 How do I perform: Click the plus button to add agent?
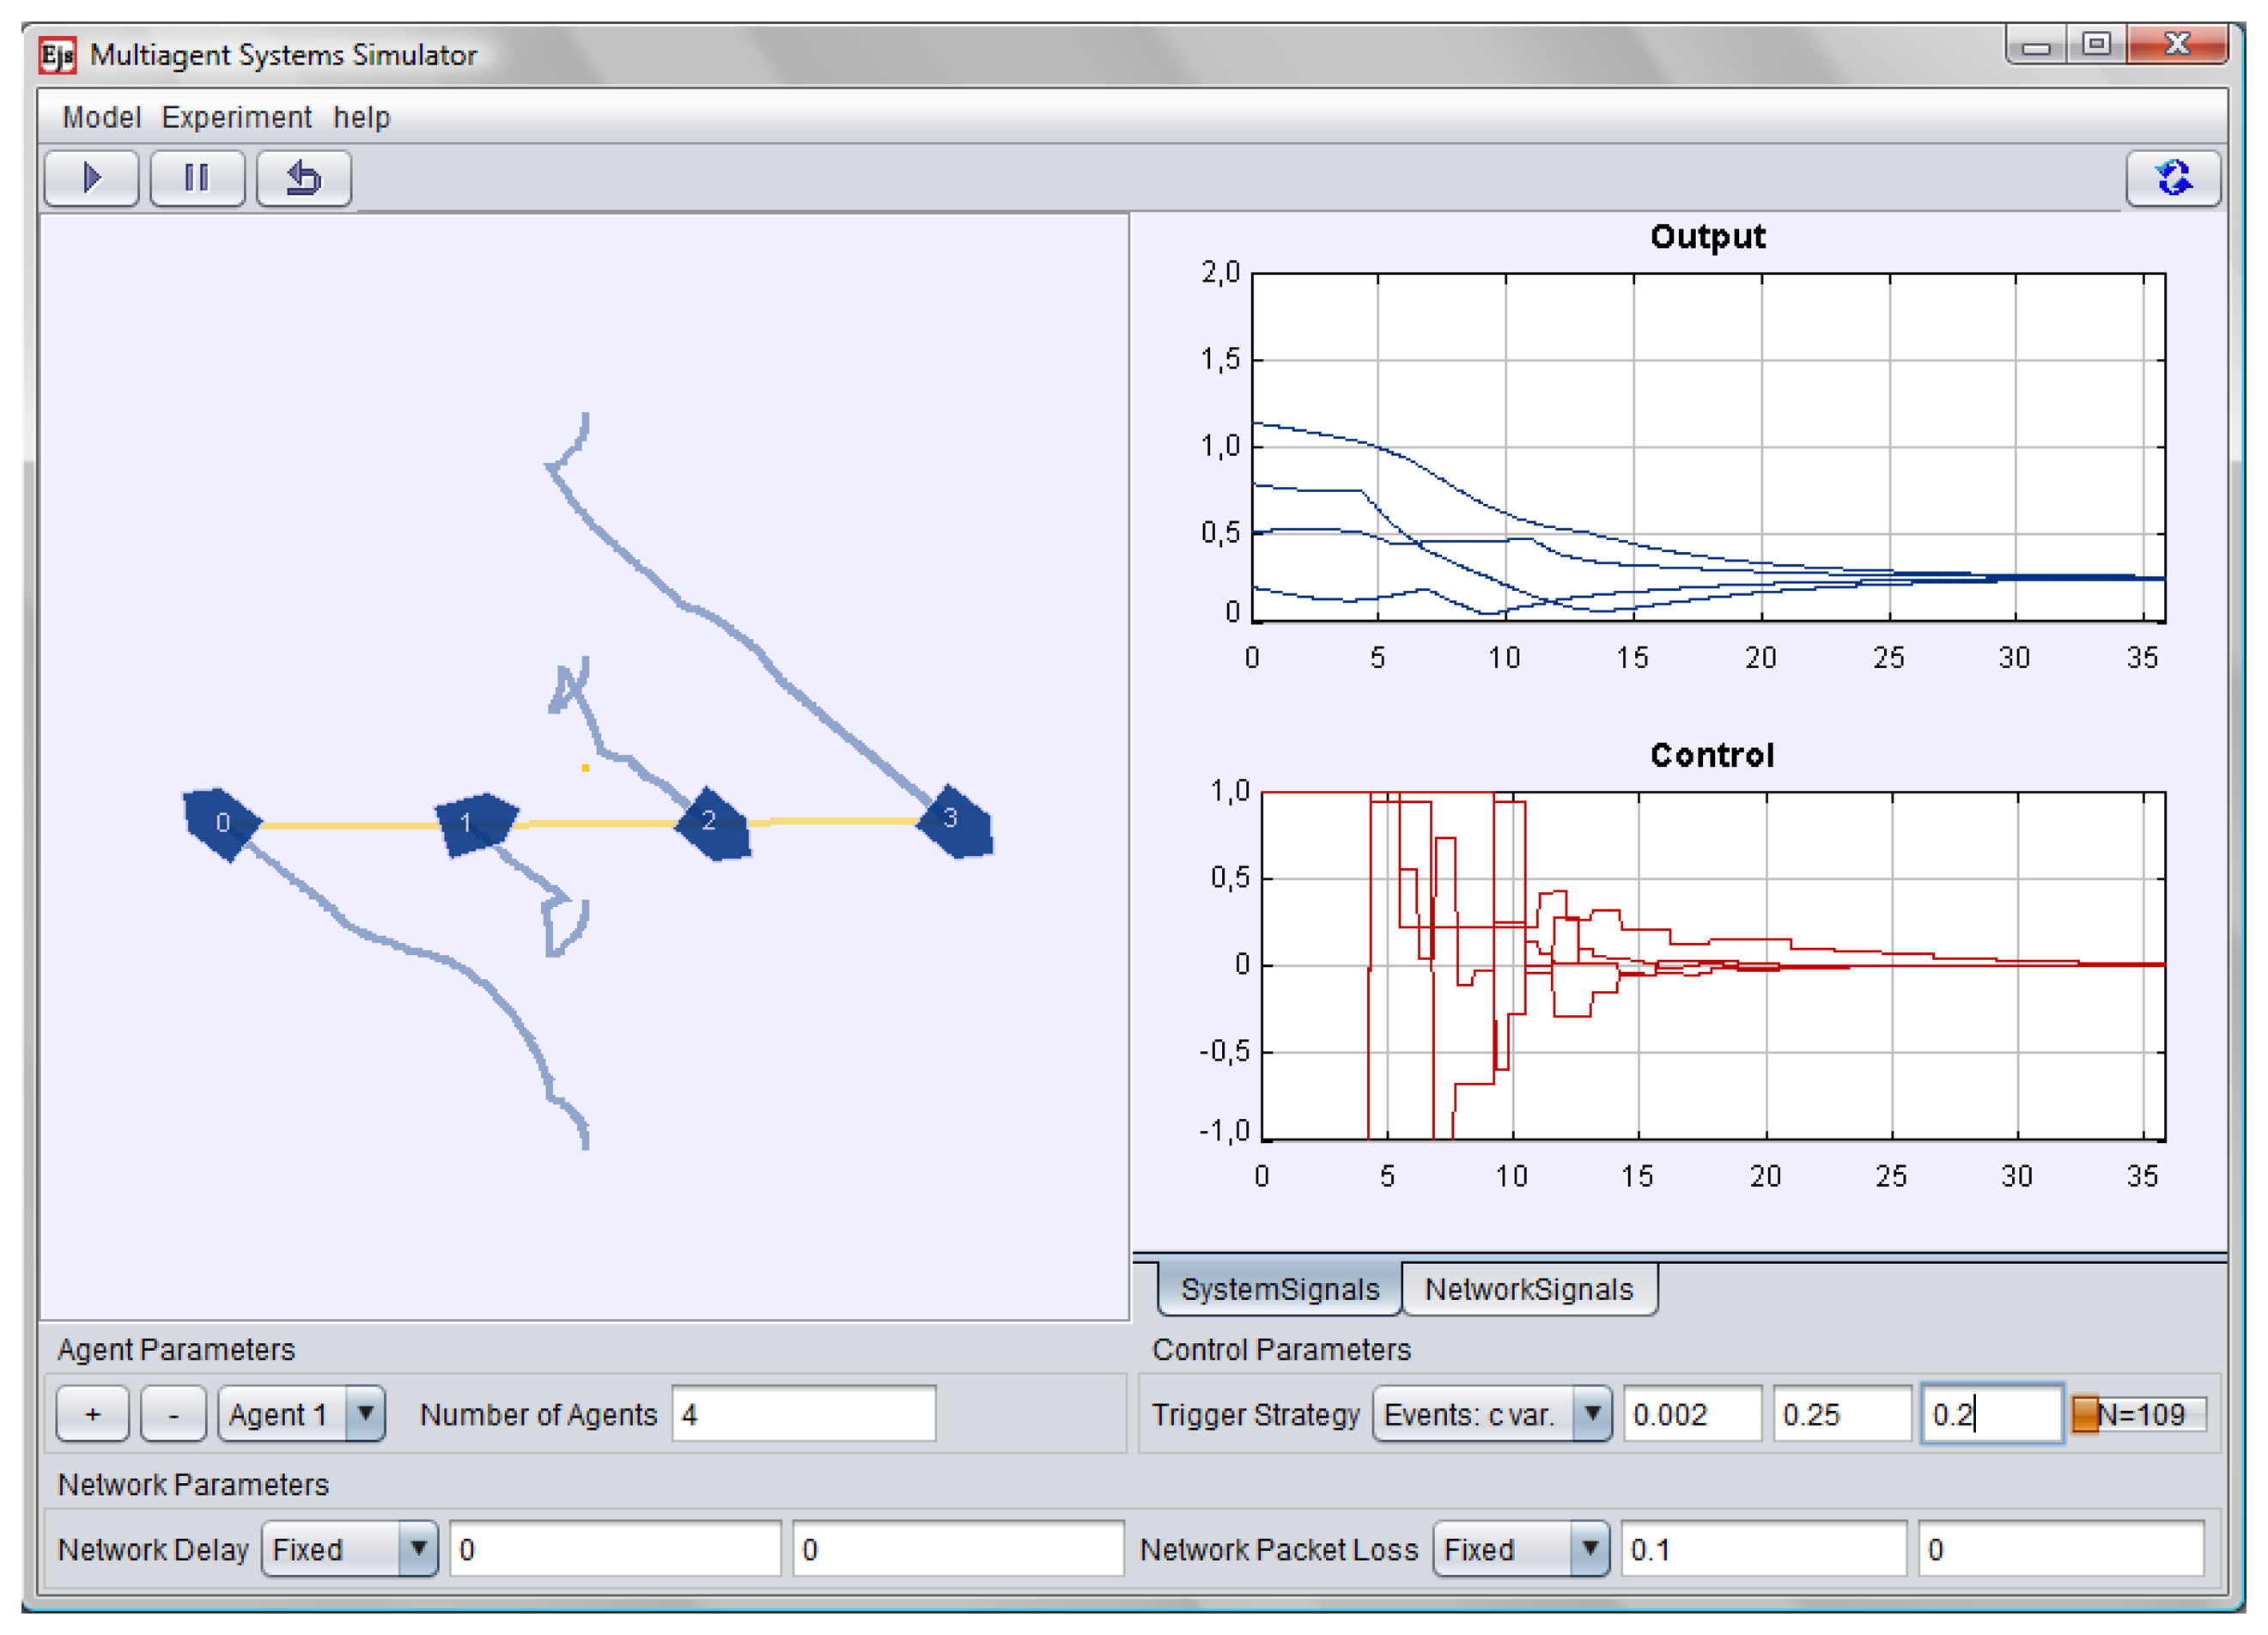(93, 1414)
